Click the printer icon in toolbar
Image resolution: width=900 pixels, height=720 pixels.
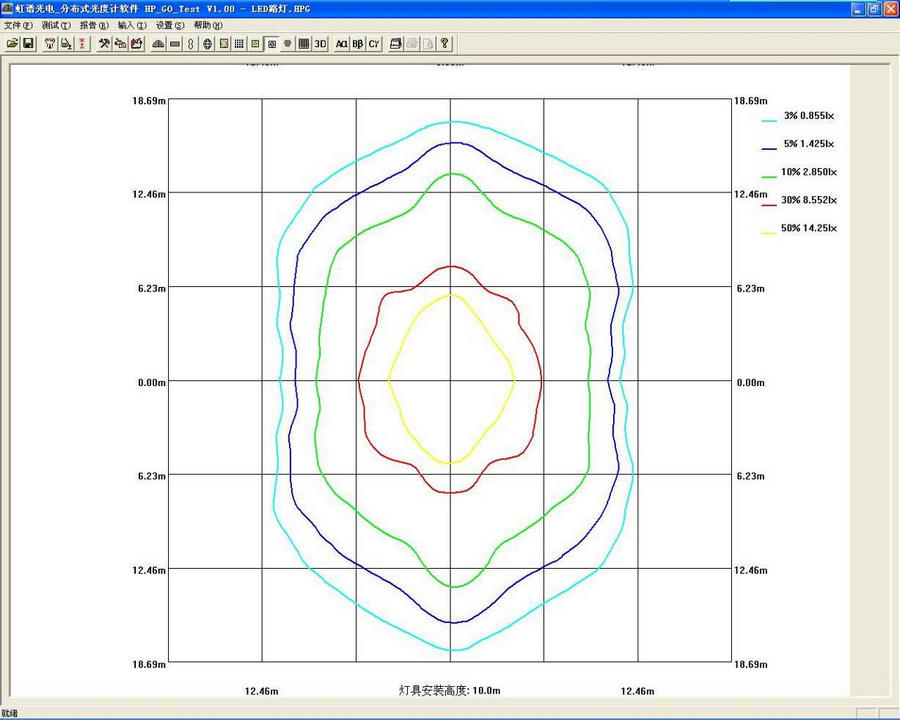pyautogui.click(x=396, y=44)
